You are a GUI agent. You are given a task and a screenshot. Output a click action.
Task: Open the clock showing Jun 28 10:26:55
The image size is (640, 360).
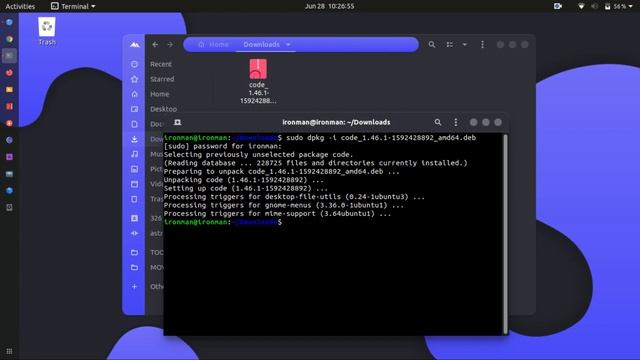(329, 6)
